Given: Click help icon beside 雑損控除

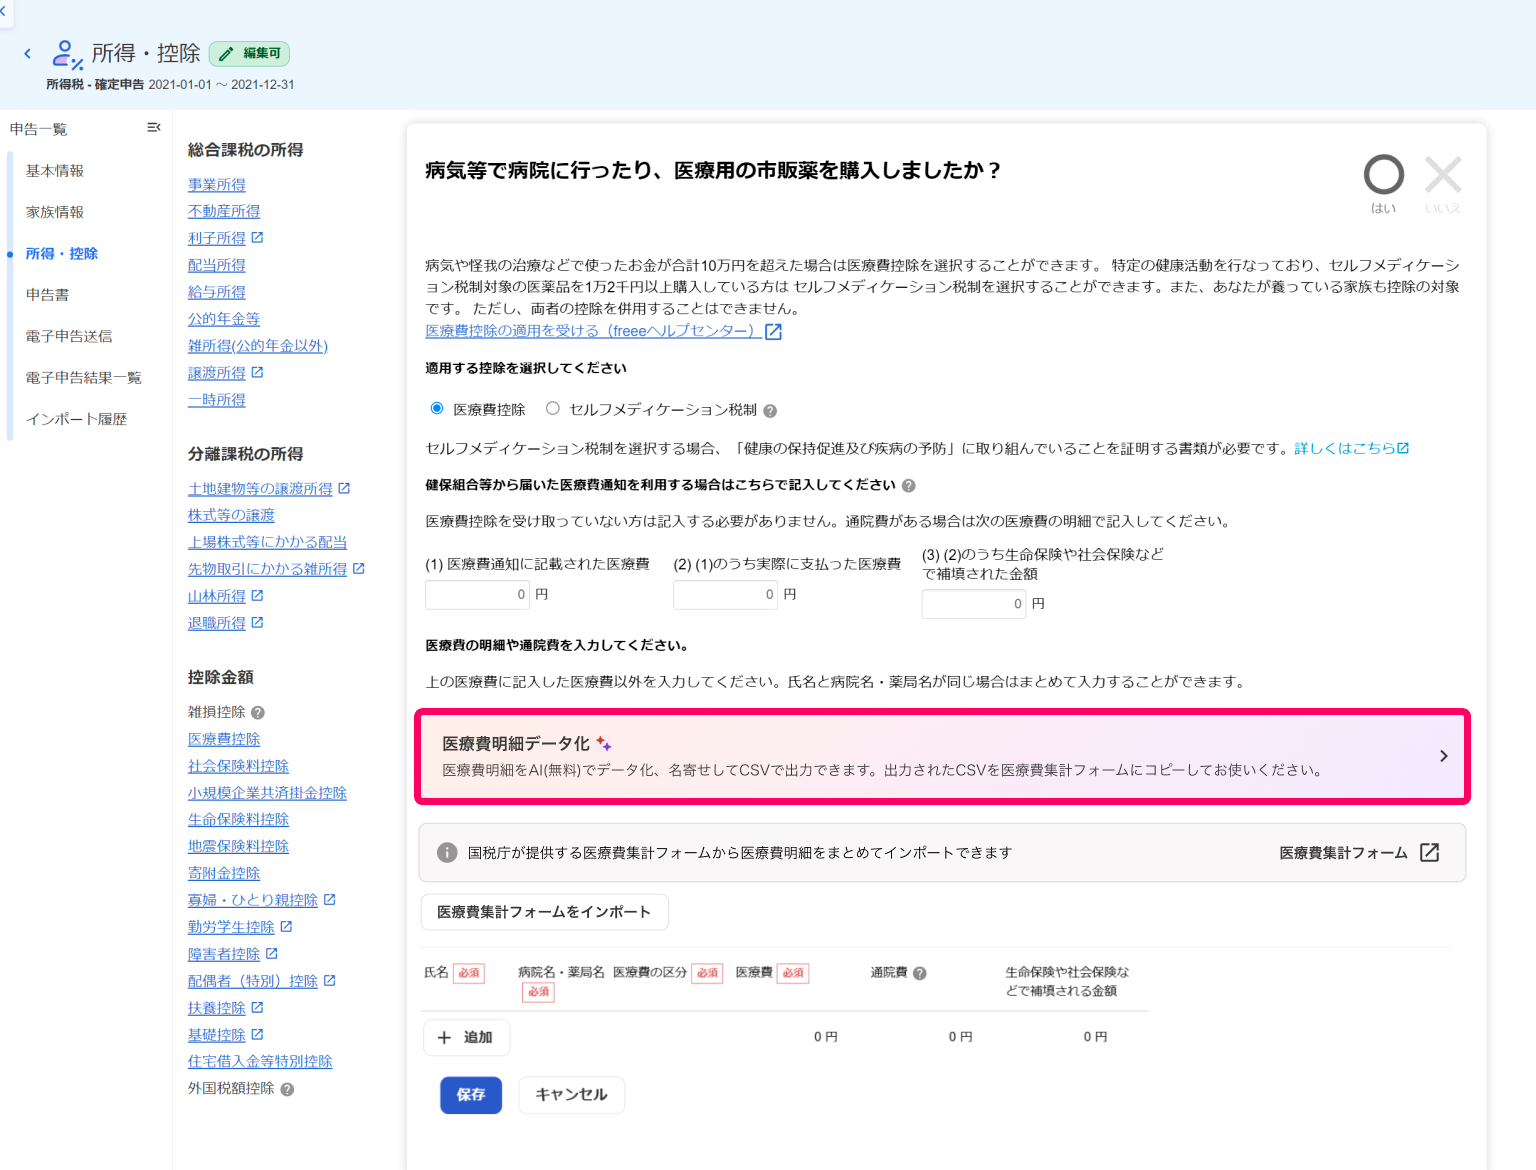Looking at the screenshot, I should click(x=258, y=713).
